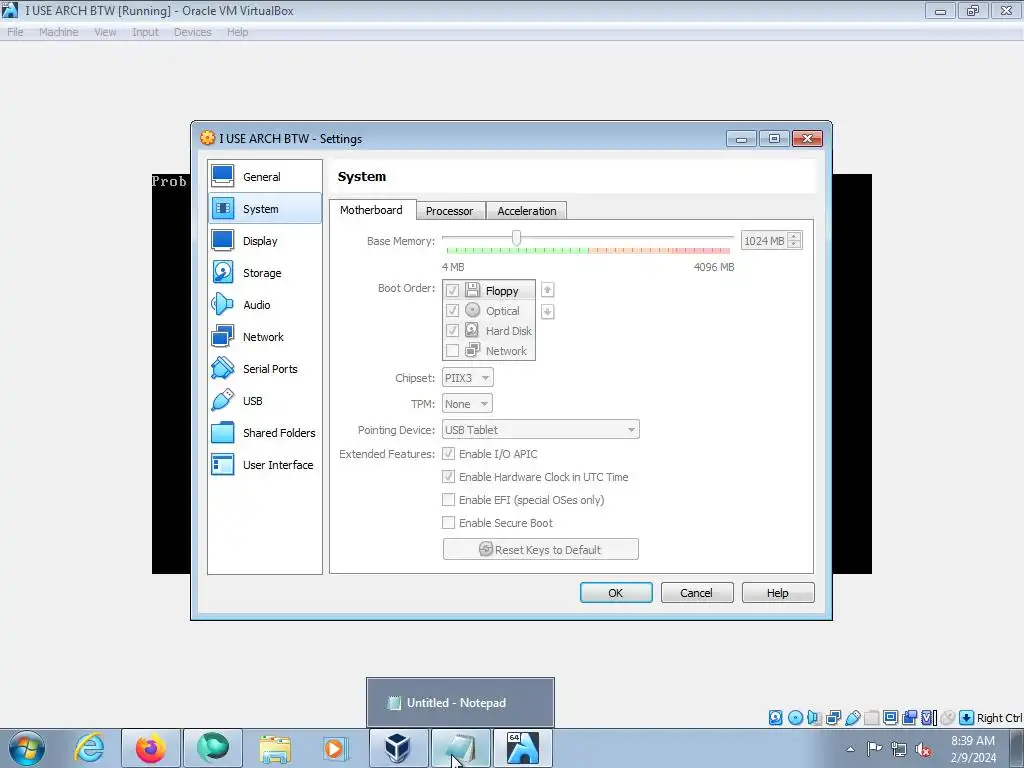
Task: Open the Pointing Device USB Tablet dropdown
Action: pyautogui.click(x=541, y=430)
